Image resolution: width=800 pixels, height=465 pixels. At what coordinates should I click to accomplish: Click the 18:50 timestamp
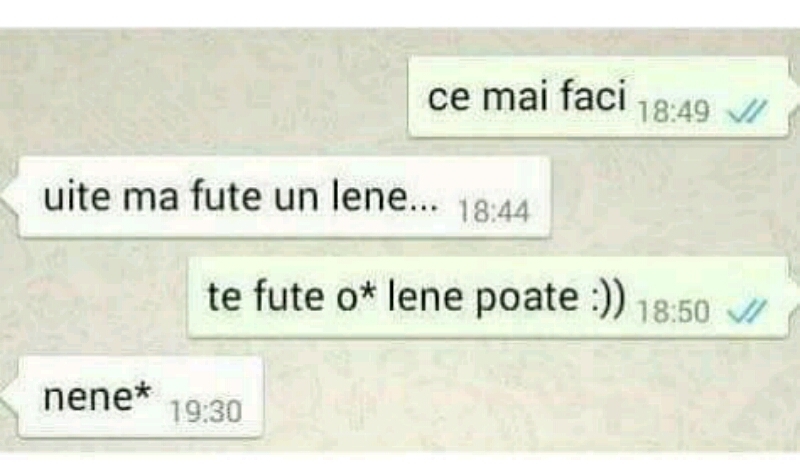pos(674,311)
